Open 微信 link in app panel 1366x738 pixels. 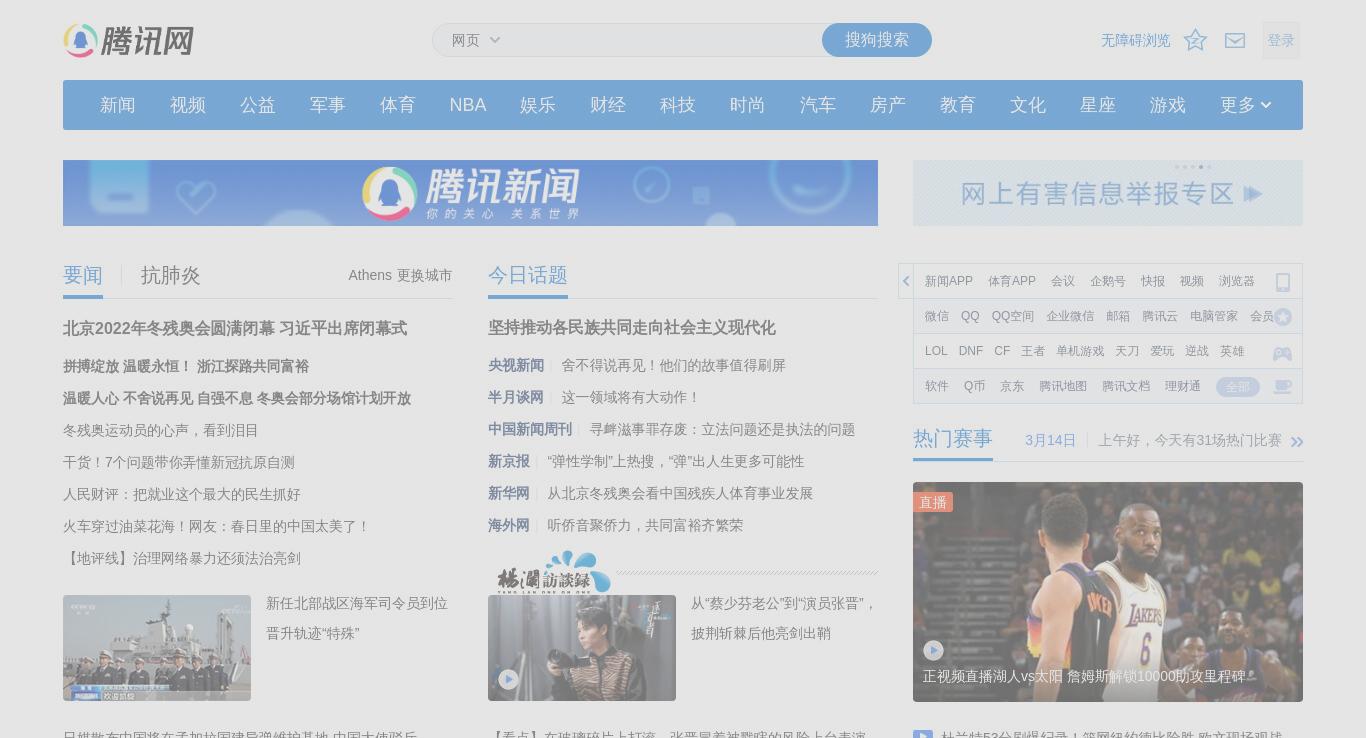(937, 316)
